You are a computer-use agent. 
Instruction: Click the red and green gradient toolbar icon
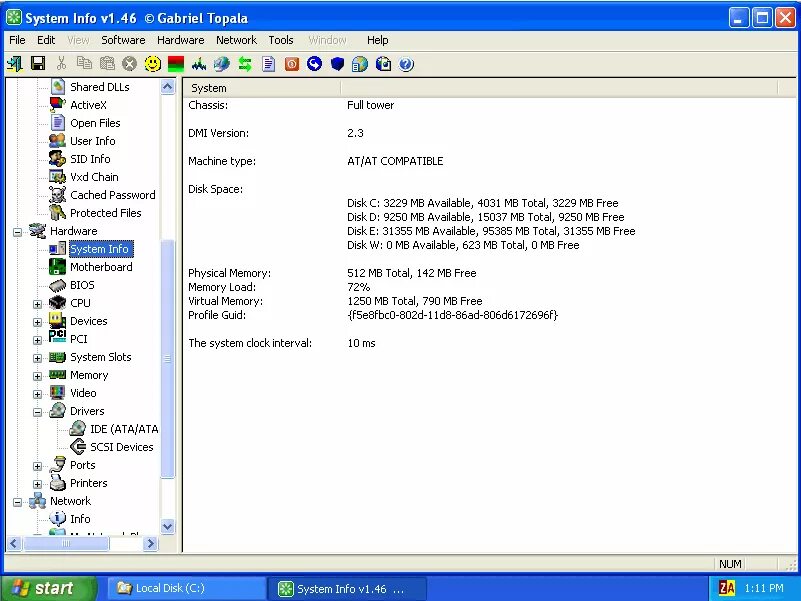pos(176,64)
